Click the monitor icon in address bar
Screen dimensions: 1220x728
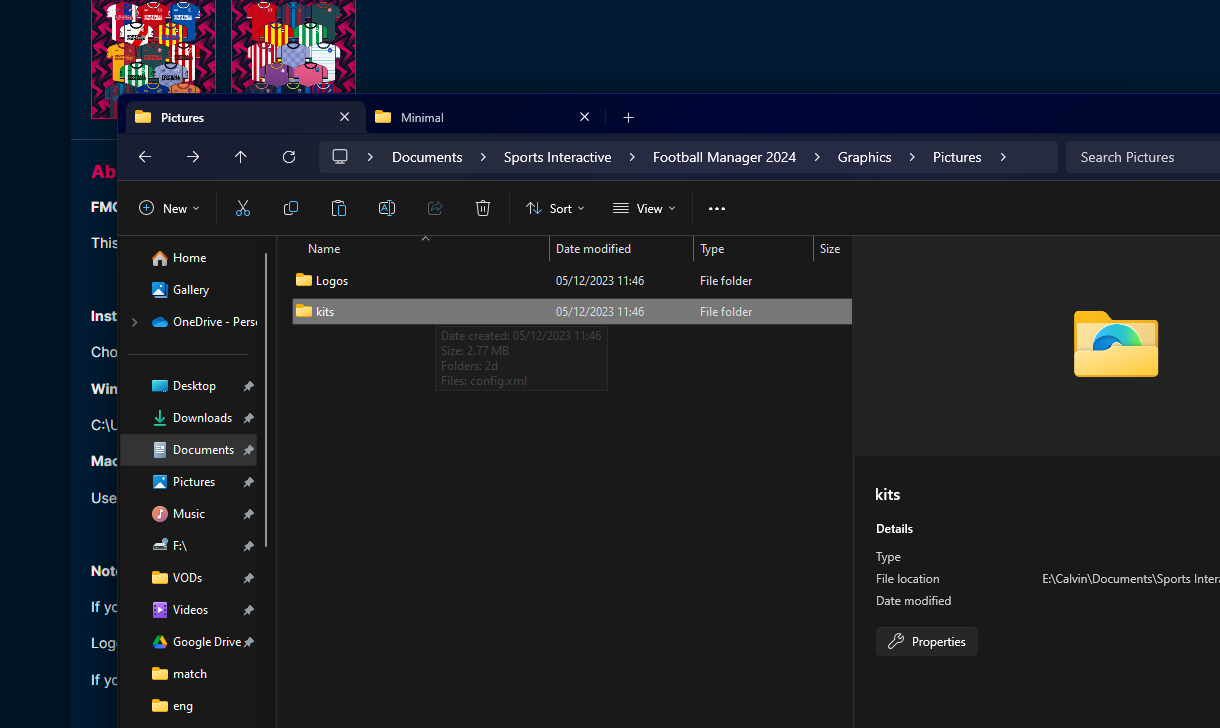click(340, 157)
